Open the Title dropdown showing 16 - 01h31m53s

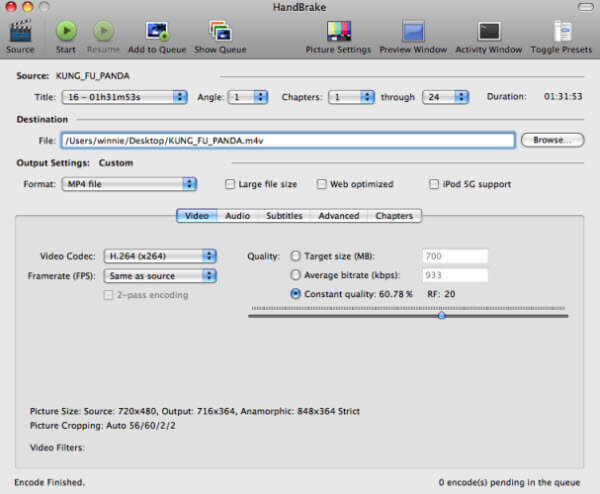tap(124, 97)
